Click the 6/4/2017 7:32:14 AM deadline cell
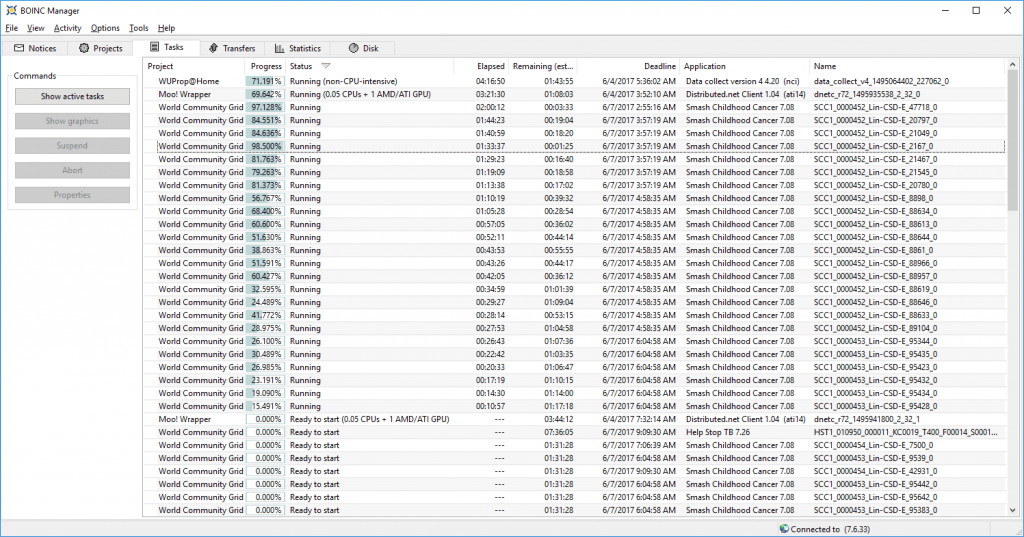 [x=639, y=419]
